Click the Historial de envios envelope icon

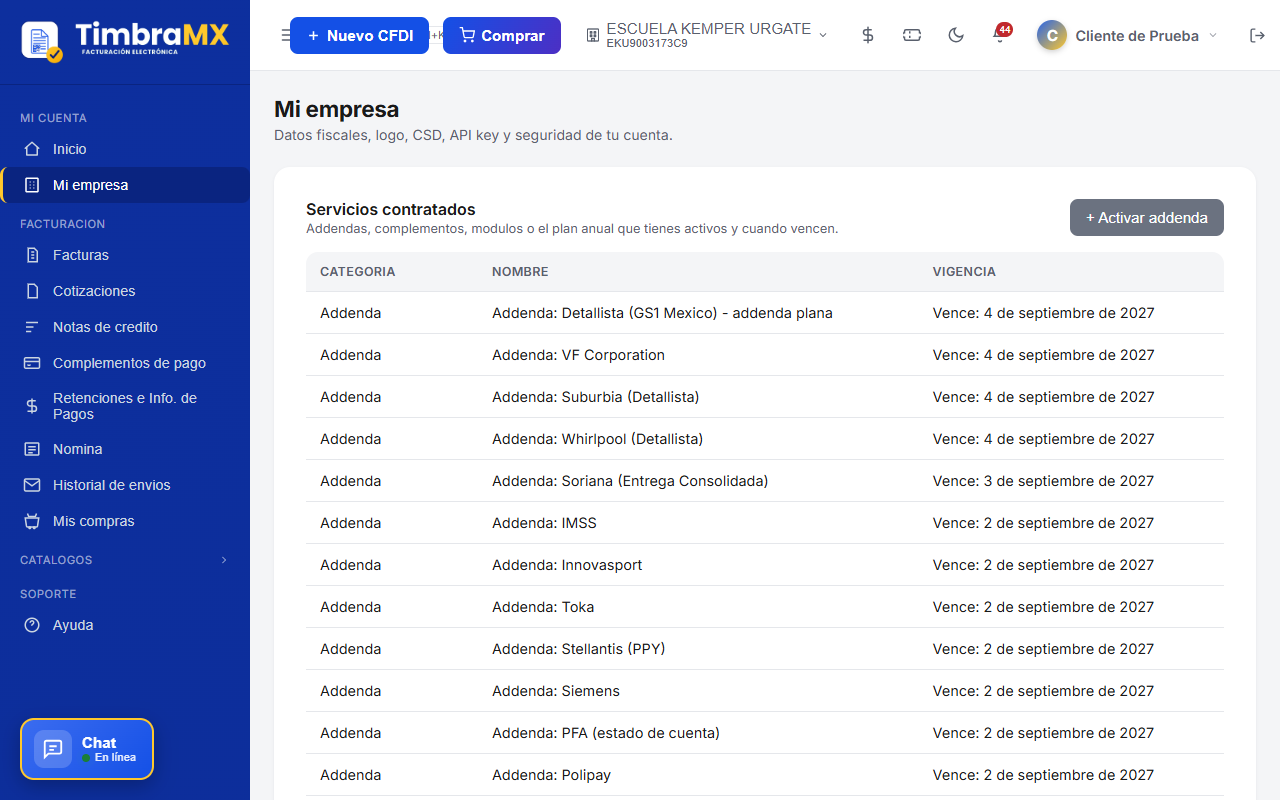[32, 485]
